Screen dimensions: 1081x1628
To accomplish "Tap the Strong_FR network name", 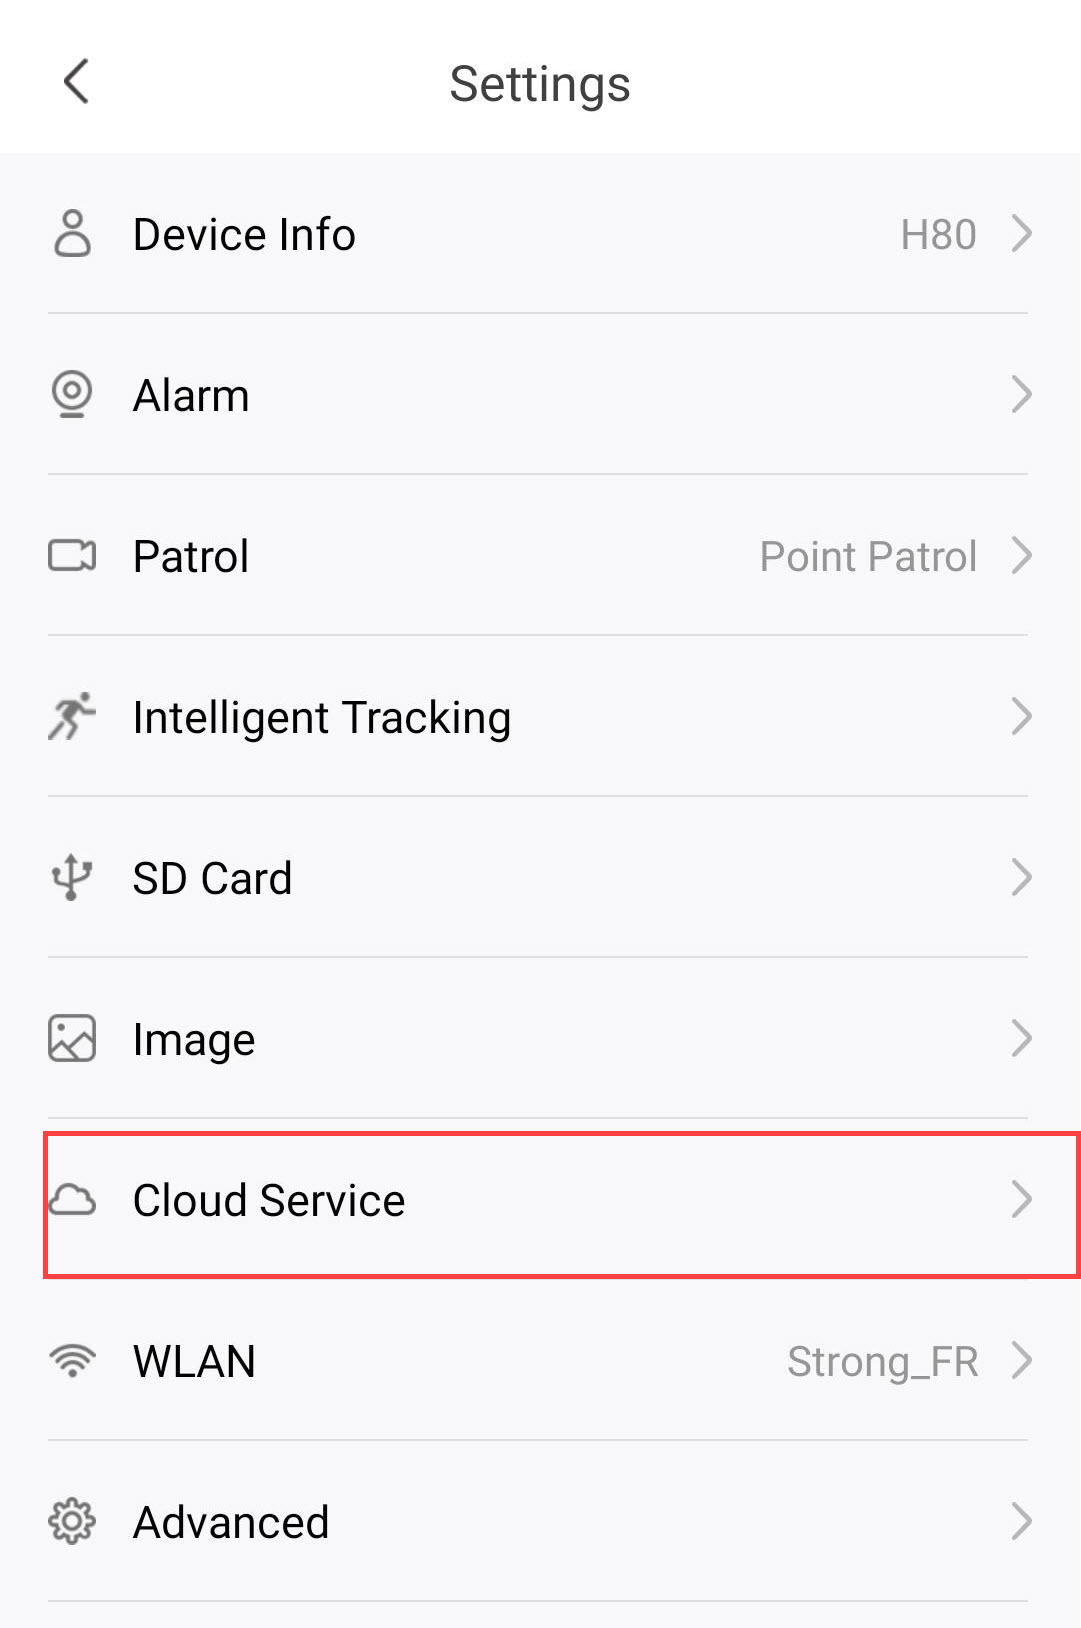I will pos(882,1362).
